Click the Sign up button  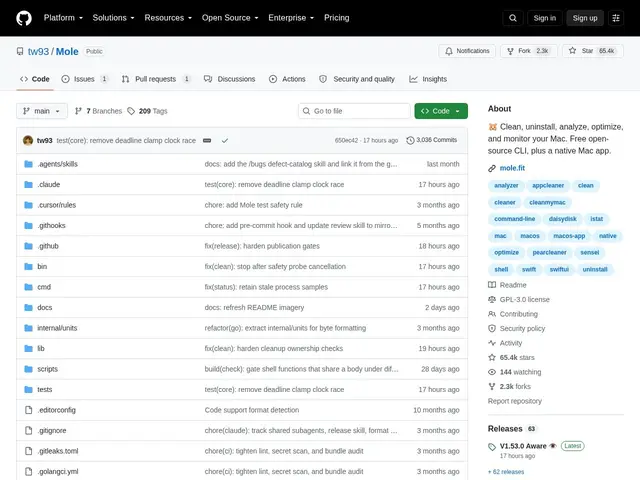tap(585, 18)
